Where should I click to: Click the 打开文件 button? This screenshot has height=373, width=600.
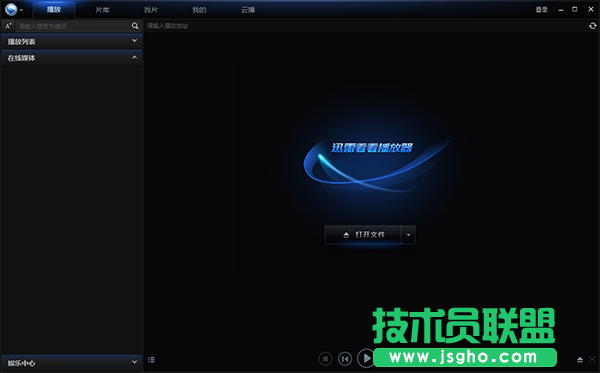(x=363, y=235)
